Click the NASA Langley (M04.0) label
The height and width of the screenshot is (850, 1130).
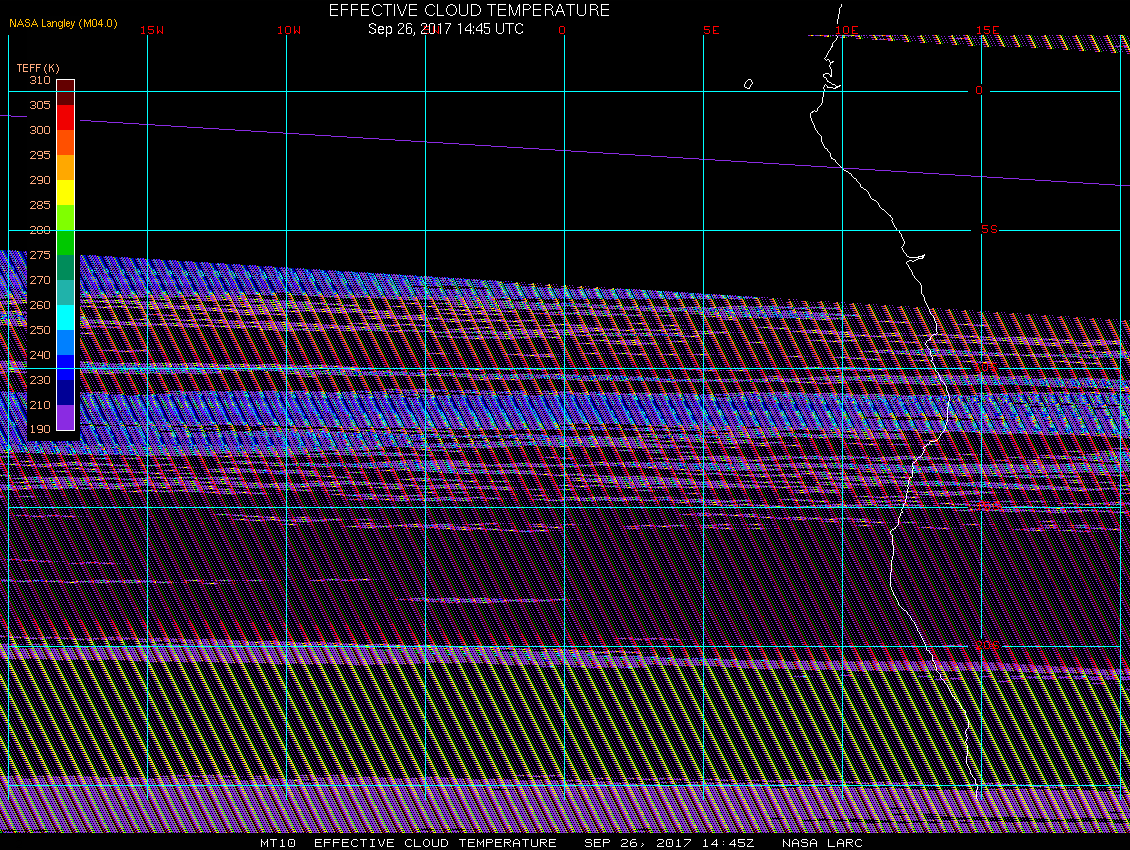(x=63, y=23)
